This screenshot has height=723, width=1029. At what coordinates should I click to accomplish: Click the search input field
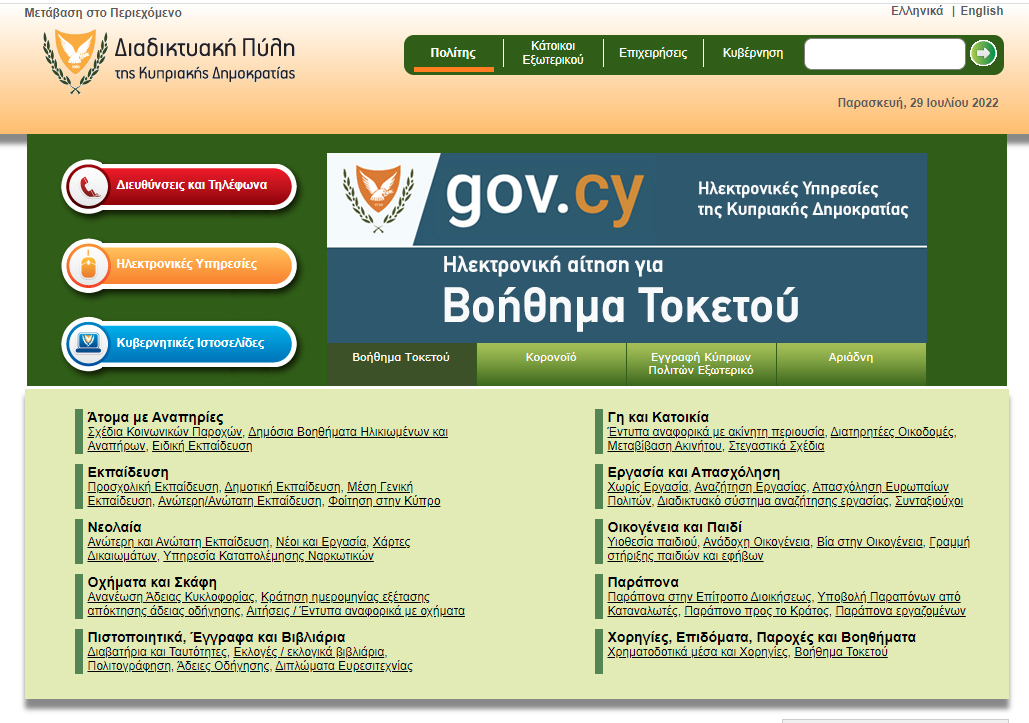885,53
